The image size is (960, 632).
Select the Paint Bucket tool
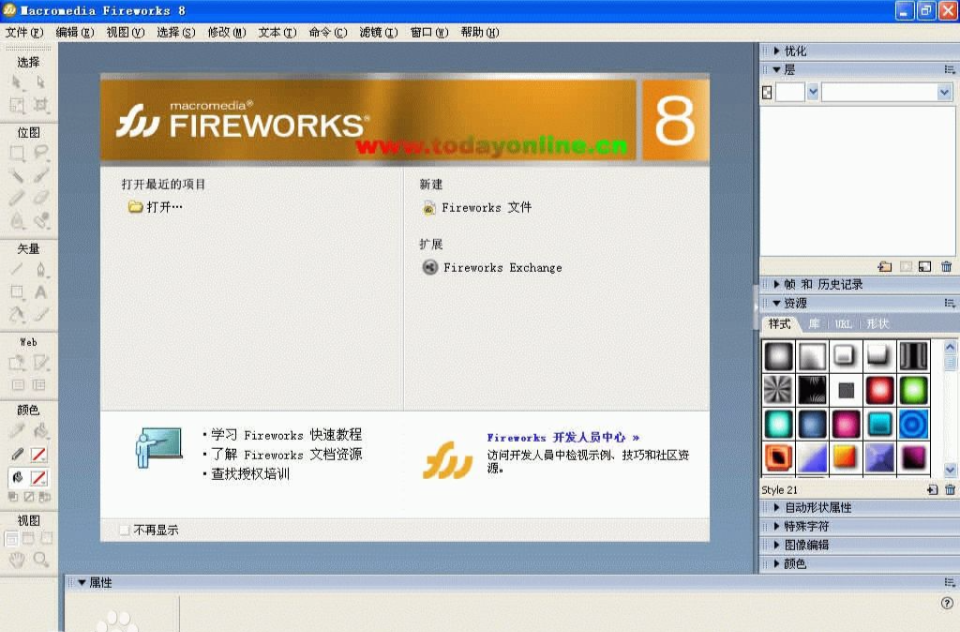(x=41, y=431)
